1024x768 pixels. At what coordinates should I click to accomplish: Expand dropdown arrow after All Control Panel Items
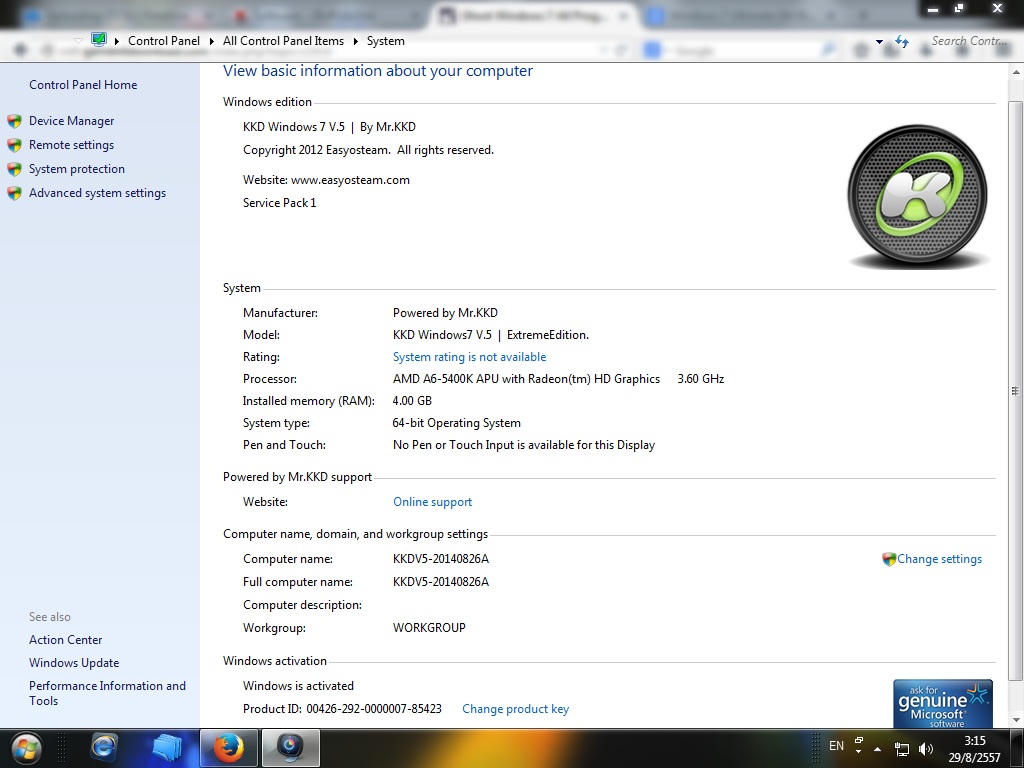(x=355, y=41)
